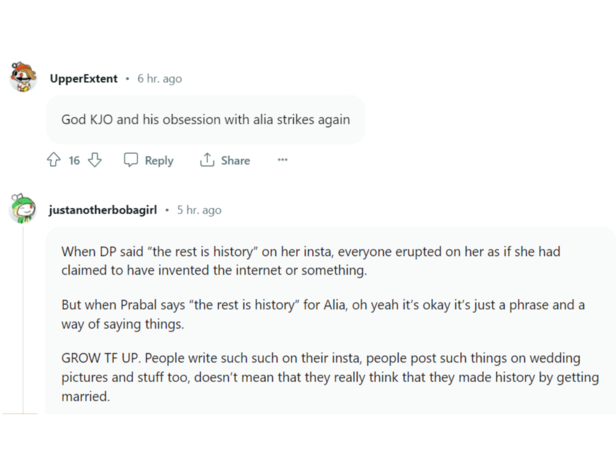Click the vote count showing 16
The image size is (616, 462).
tap(74, 160)
